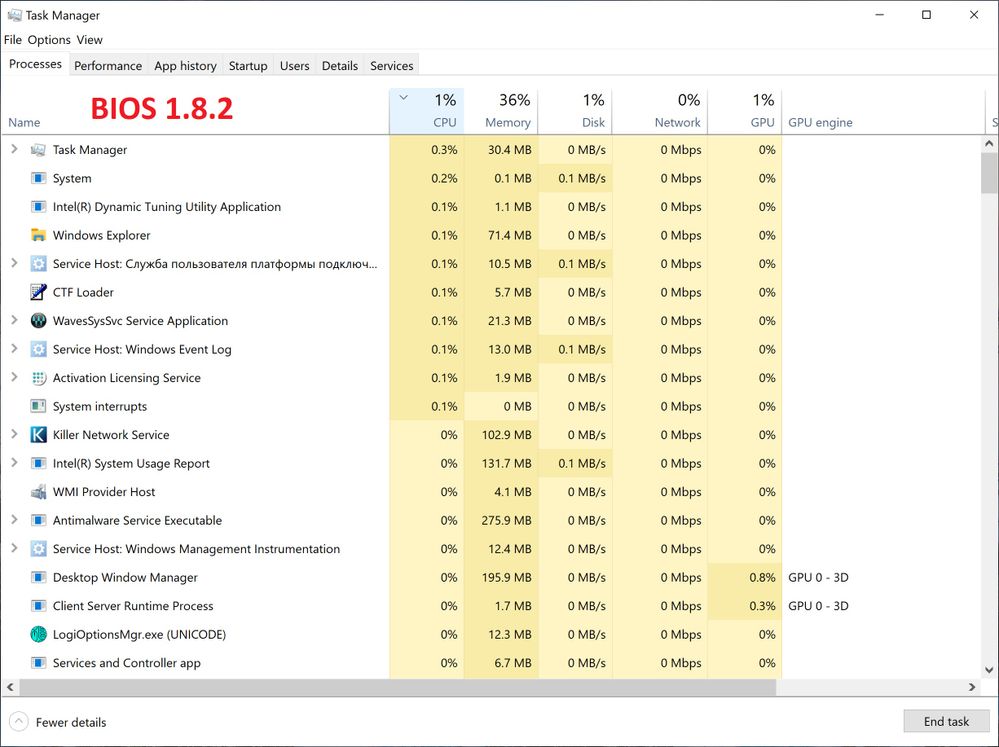Click the horizontal scrollbar left arrow
999x747 pixels.
tap(10, 687)
